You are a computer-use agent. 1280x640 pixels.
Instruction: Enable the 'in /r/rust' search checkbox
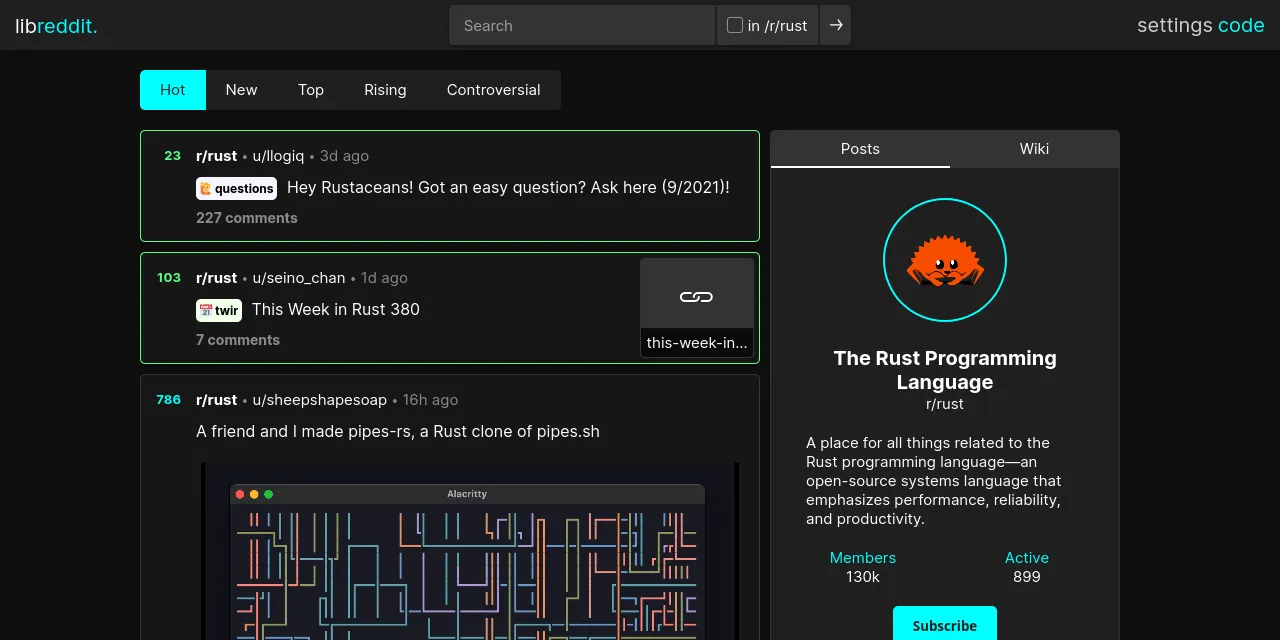pos(734,25)
